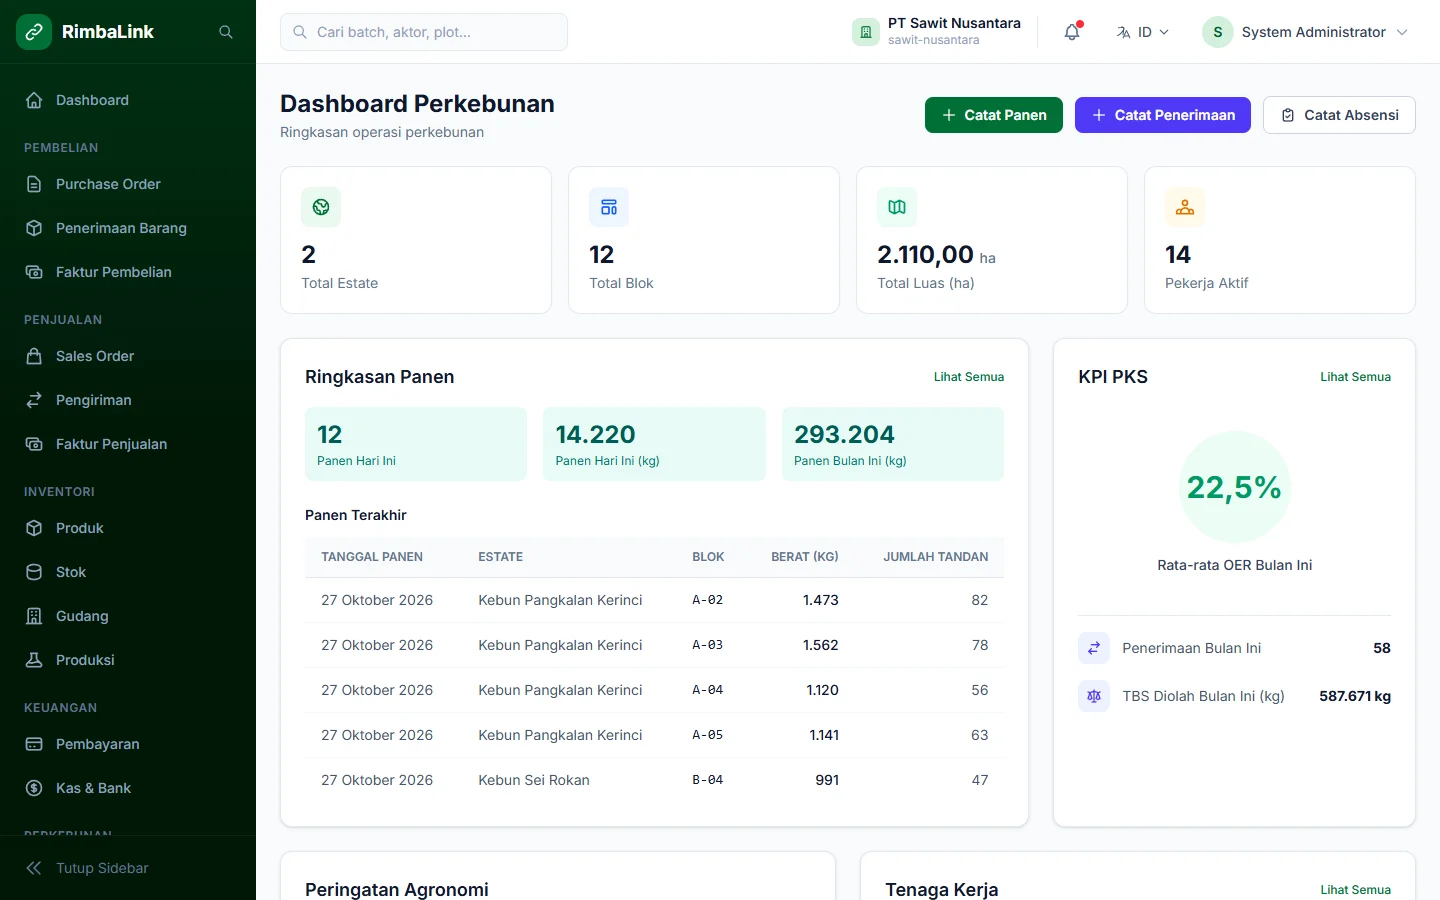
Task: Go to Penerimaan Barang menu
Action: coord(128,228)
